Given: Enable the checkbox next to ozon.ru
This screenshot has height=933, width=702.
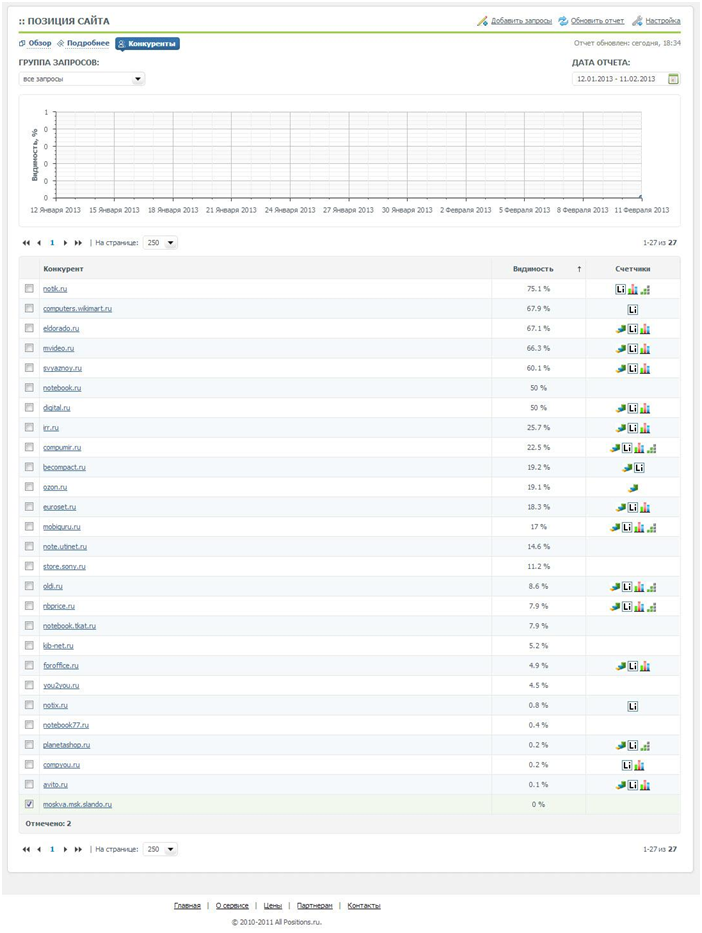Looking at the screenshot, I should [x=29, y=487].
